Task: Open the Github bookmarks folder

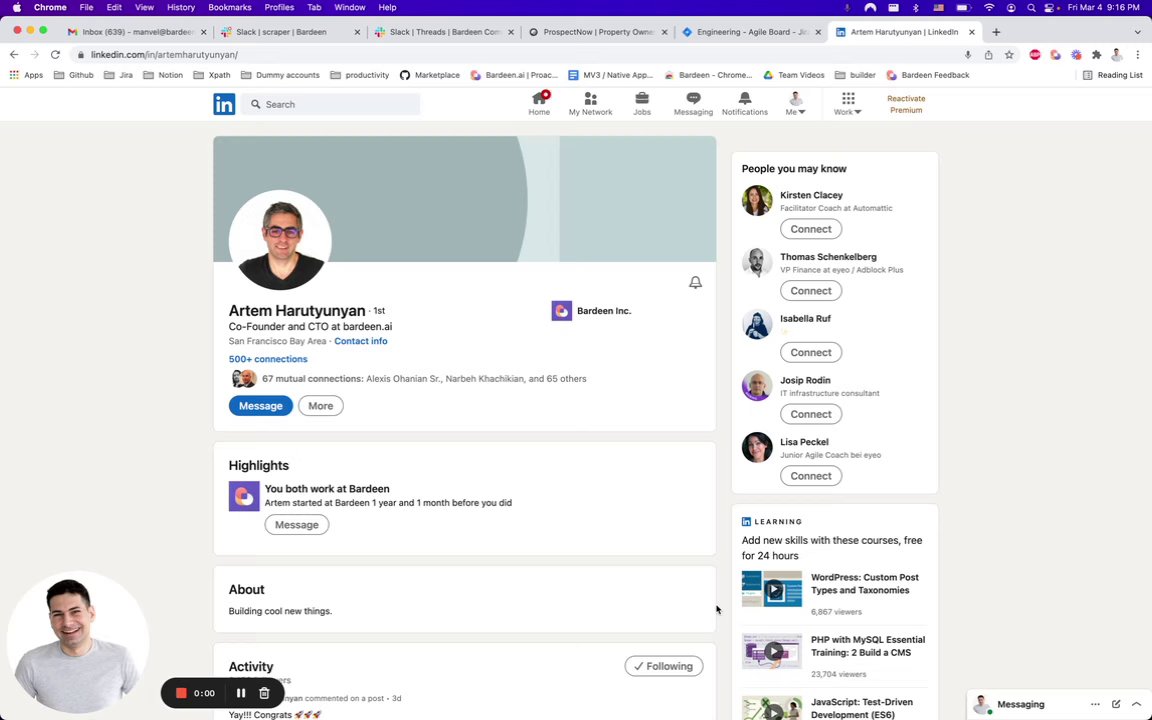Action: click(x=74, y=75)
